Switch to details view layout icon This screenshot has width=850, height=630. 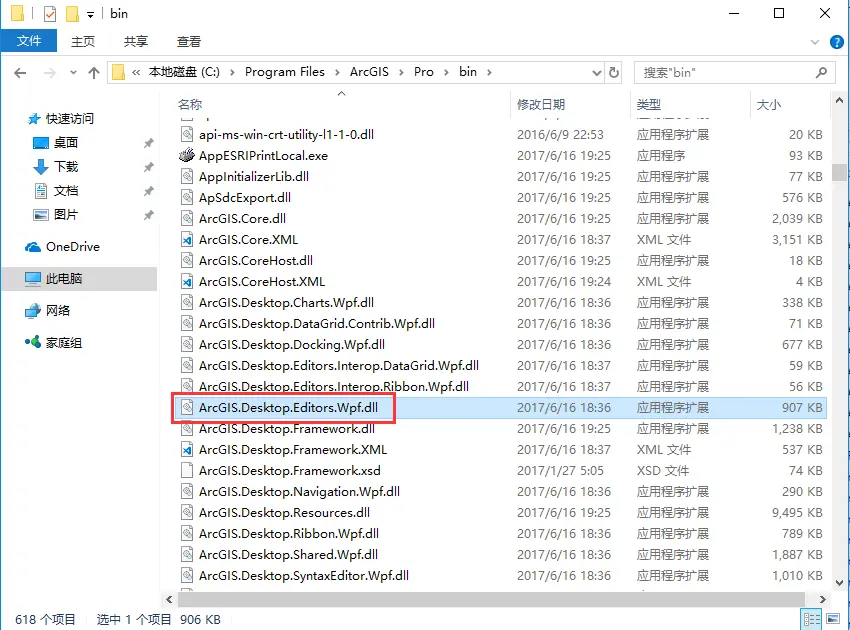click(x=812, y=619)
